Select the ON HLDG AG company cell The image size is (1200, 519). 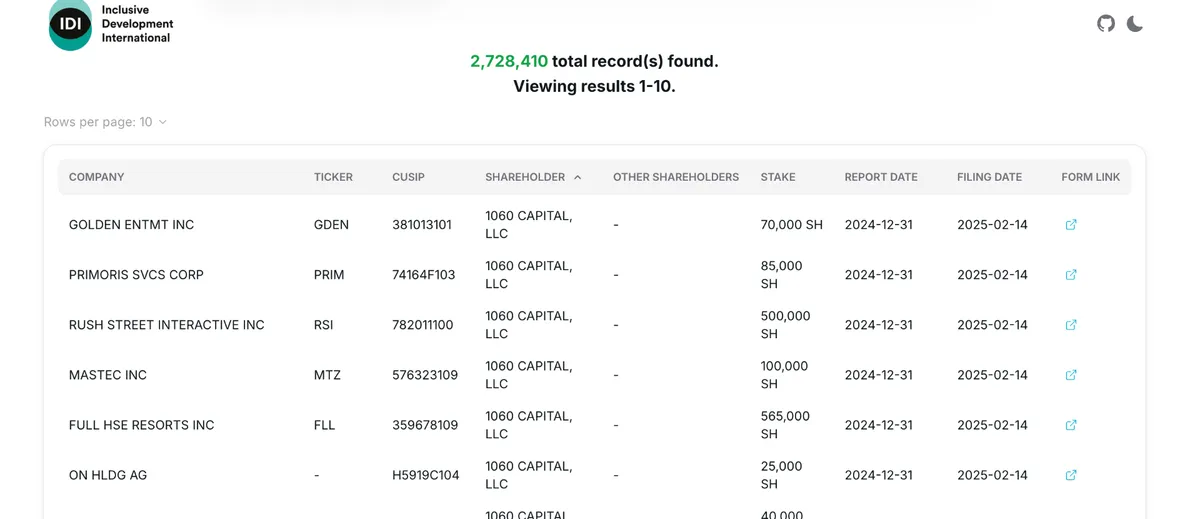108,475
